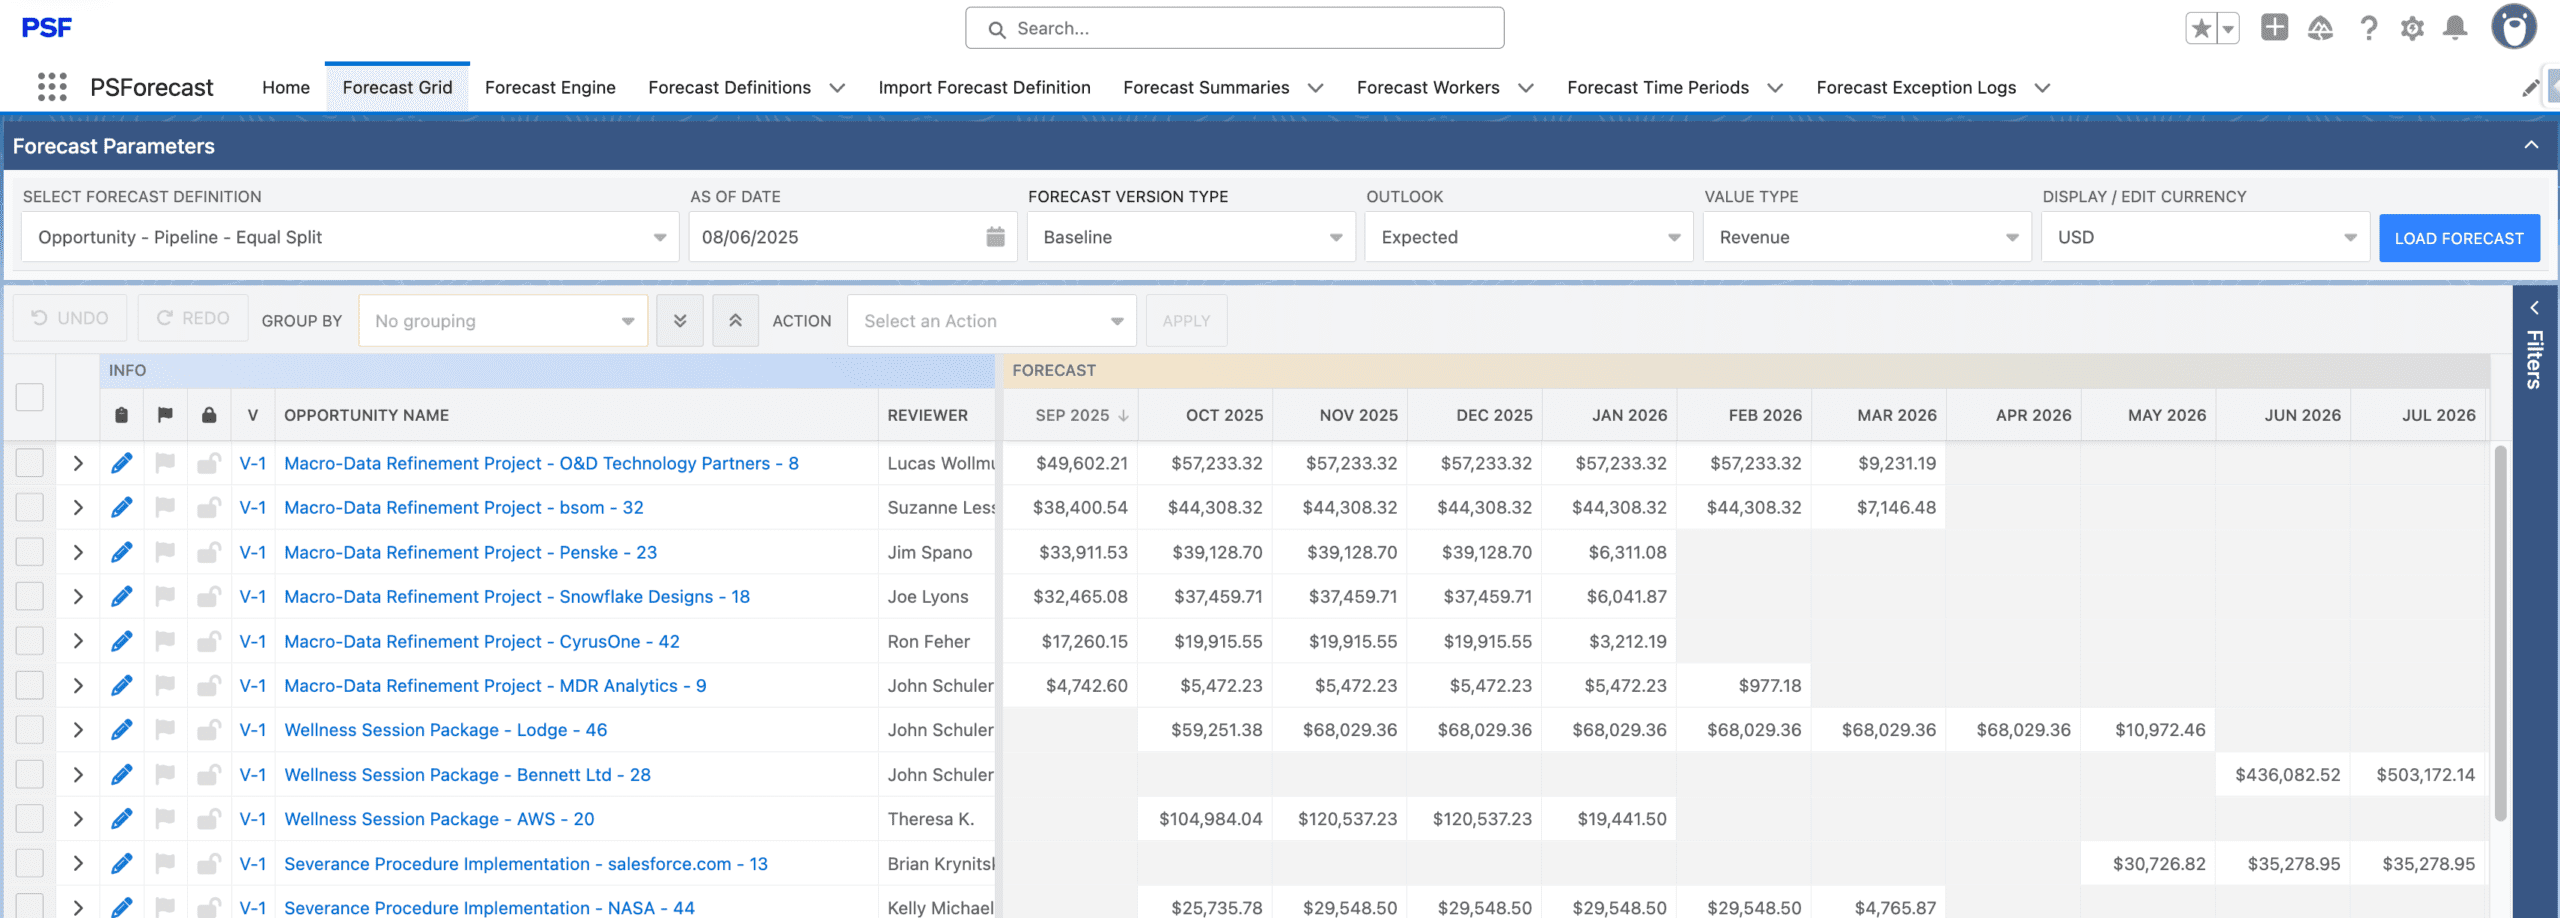
Task: Open the Forecast Summaries menu
Action: click(x=1207, y=87)
